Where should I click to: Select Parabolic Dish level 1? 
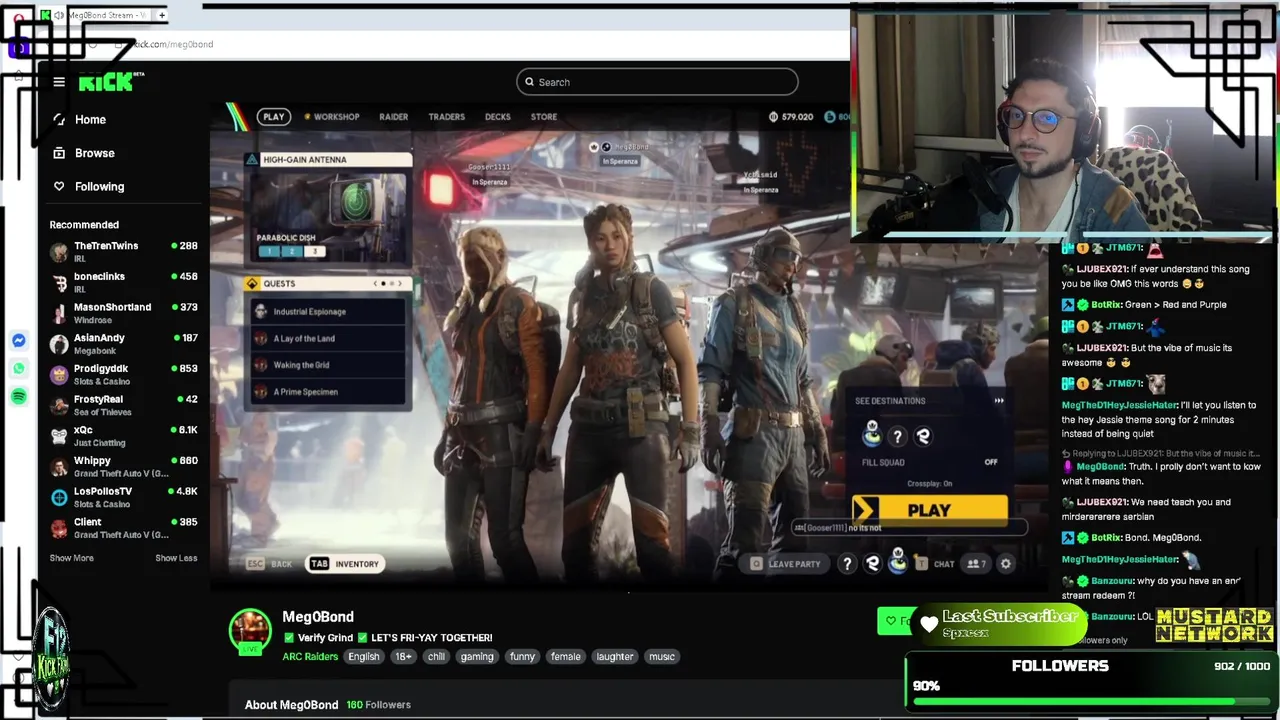[x=268, y=252]
